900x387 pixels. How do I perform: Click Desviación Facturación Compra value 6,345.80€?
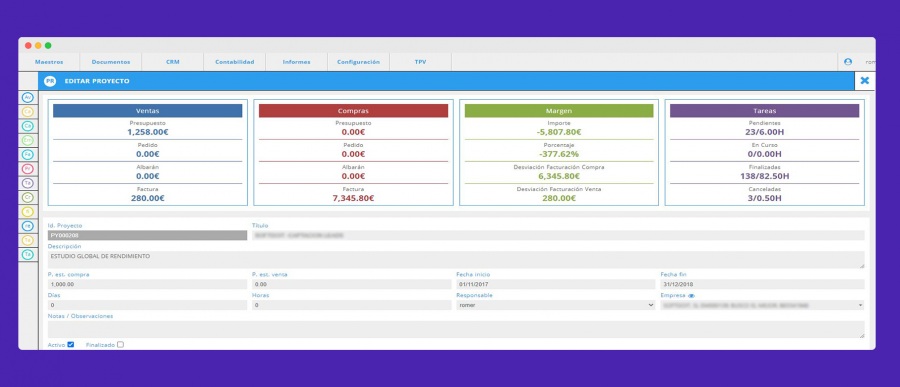pyautogui.click(x=559, y=176)
